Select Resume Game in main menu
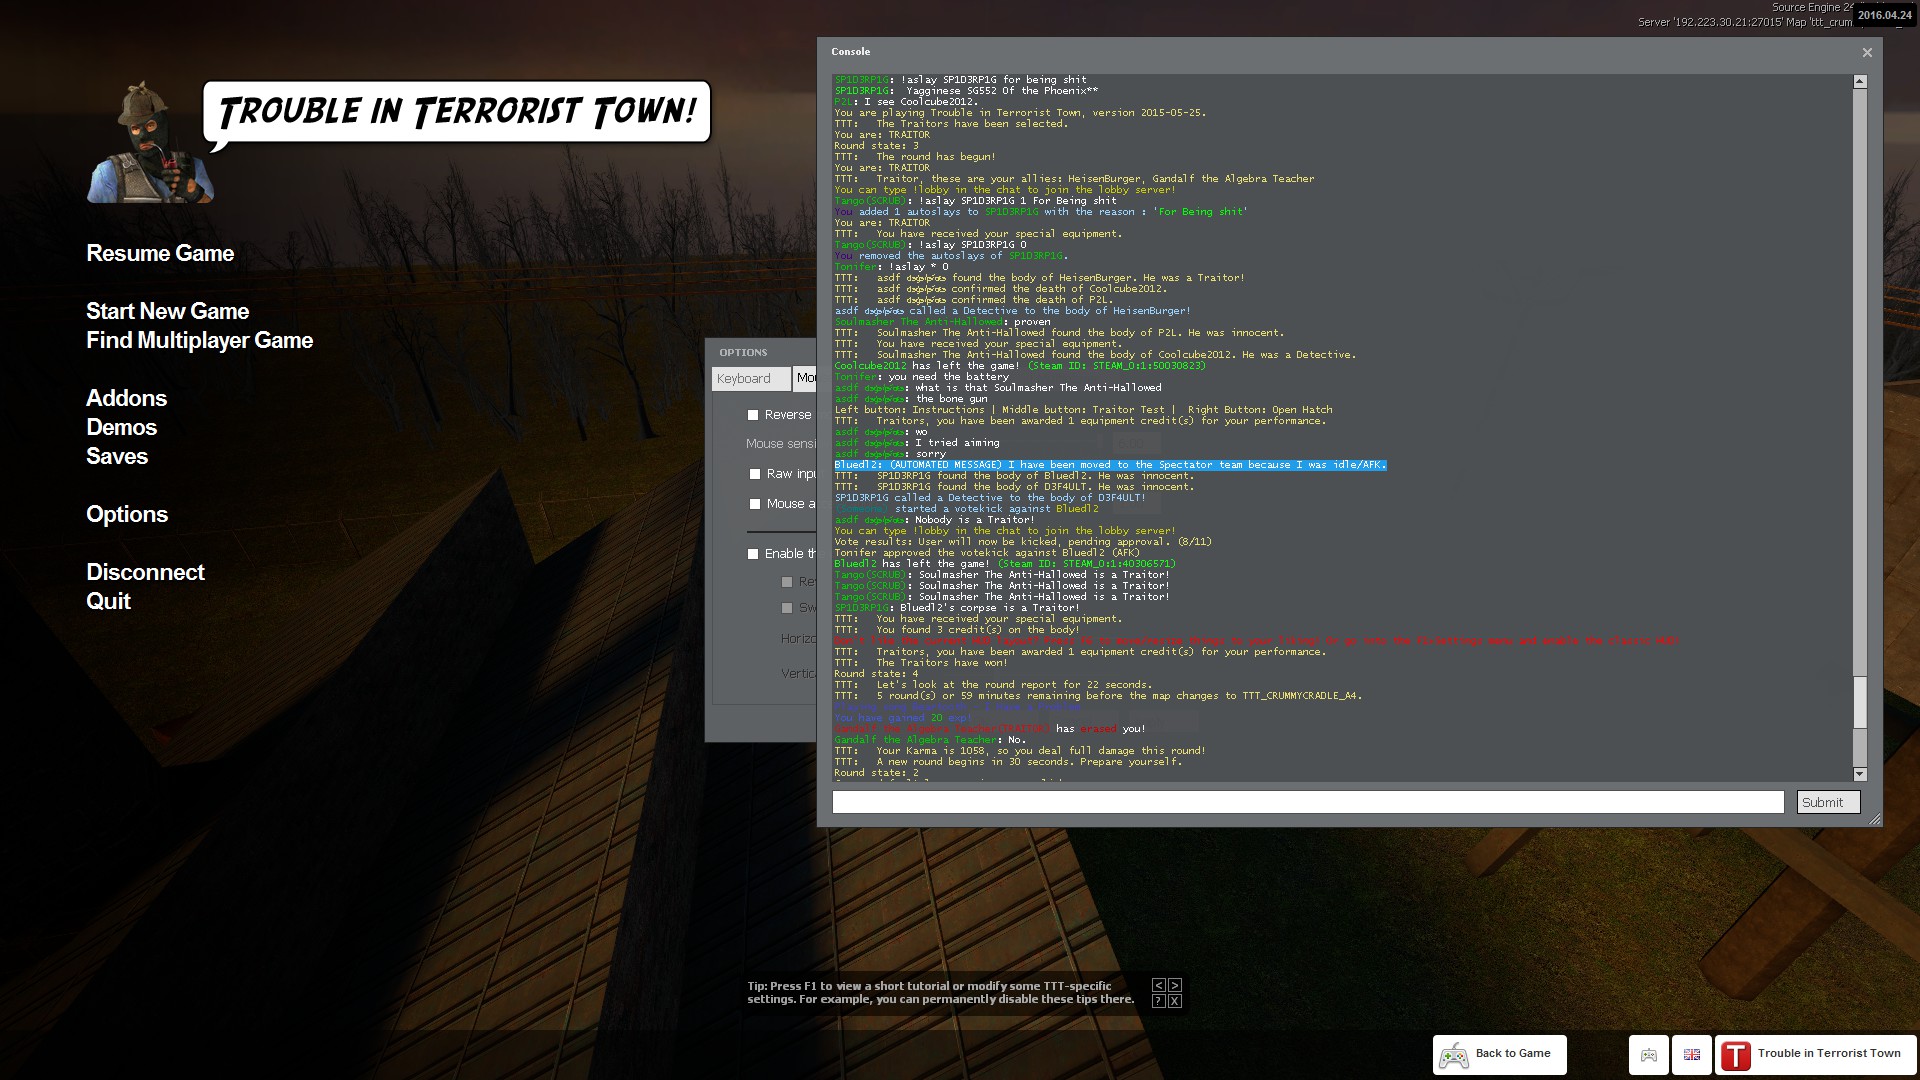Viewport: 1920px width, 1080px height. pos(160,254)
